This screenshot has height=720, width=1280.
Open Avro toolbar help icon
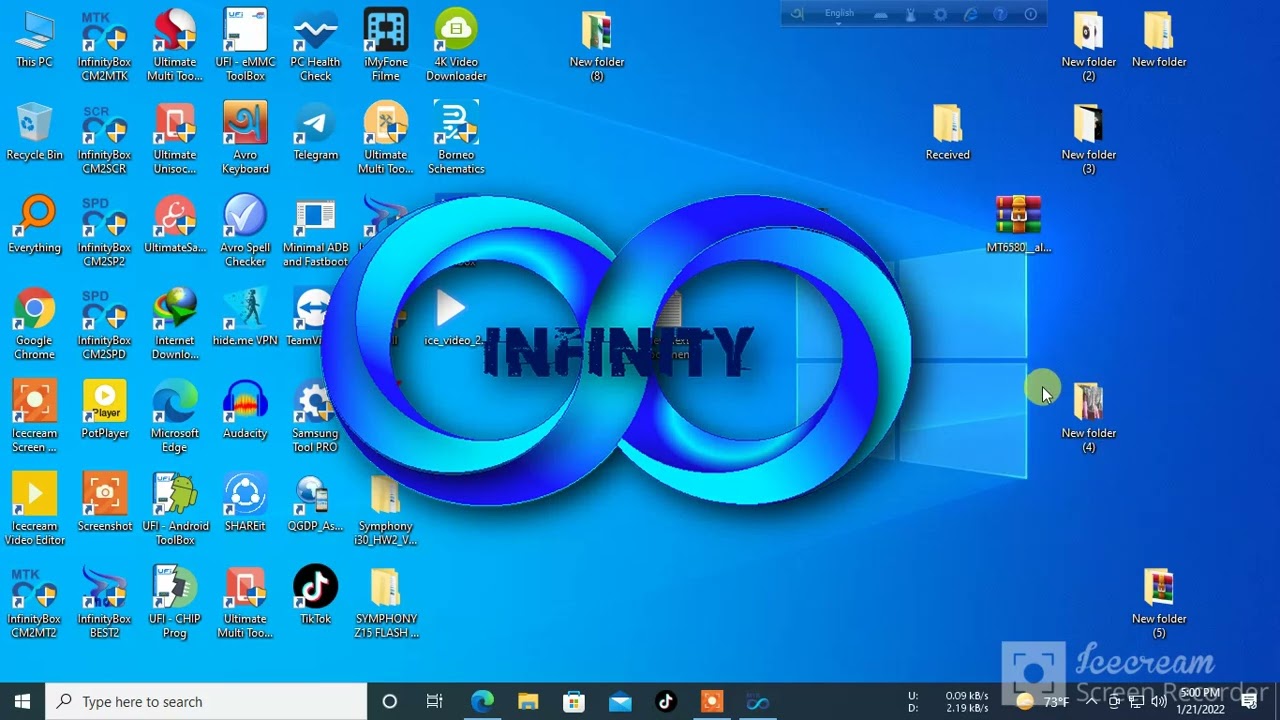point(1000,14)
